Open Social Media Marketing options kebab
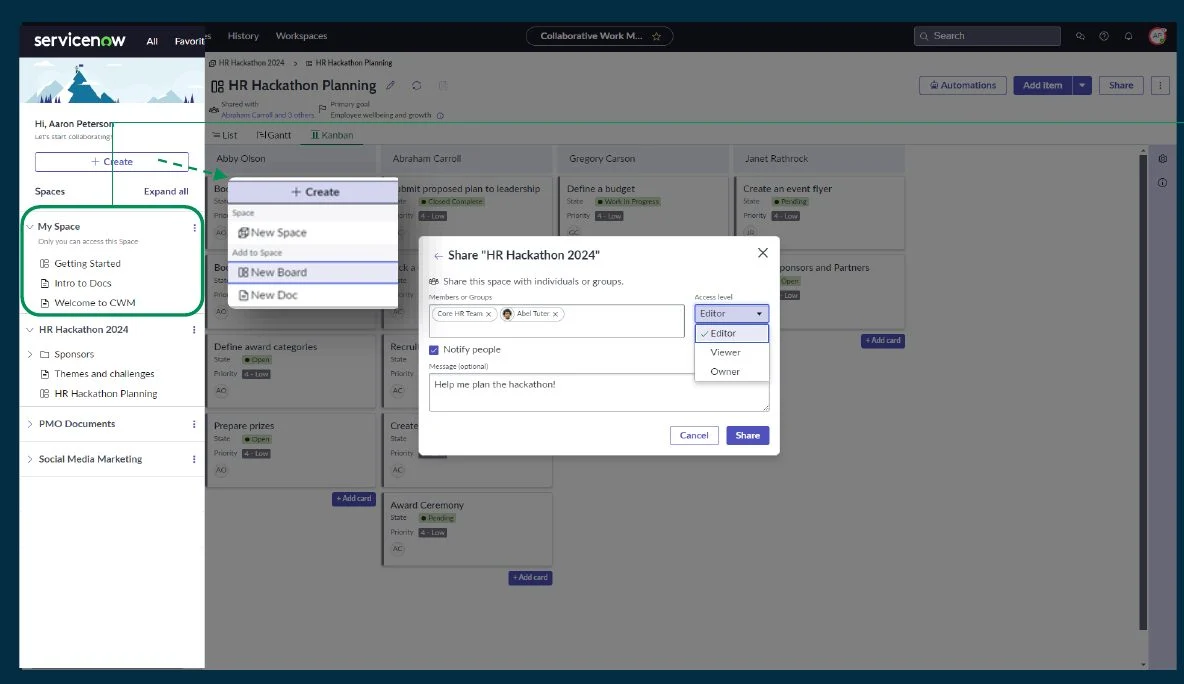 [x=194, y=459]
